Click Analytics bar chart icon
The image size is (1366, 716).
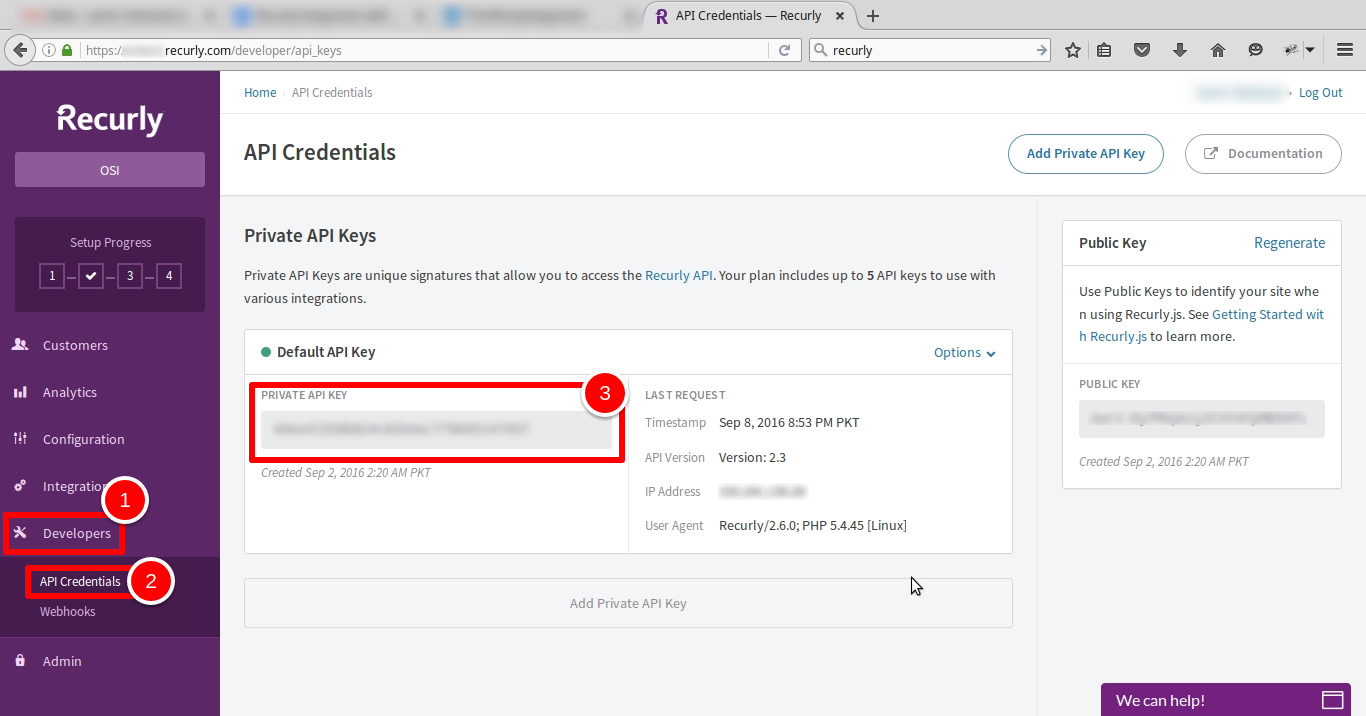tap(20, 392)
